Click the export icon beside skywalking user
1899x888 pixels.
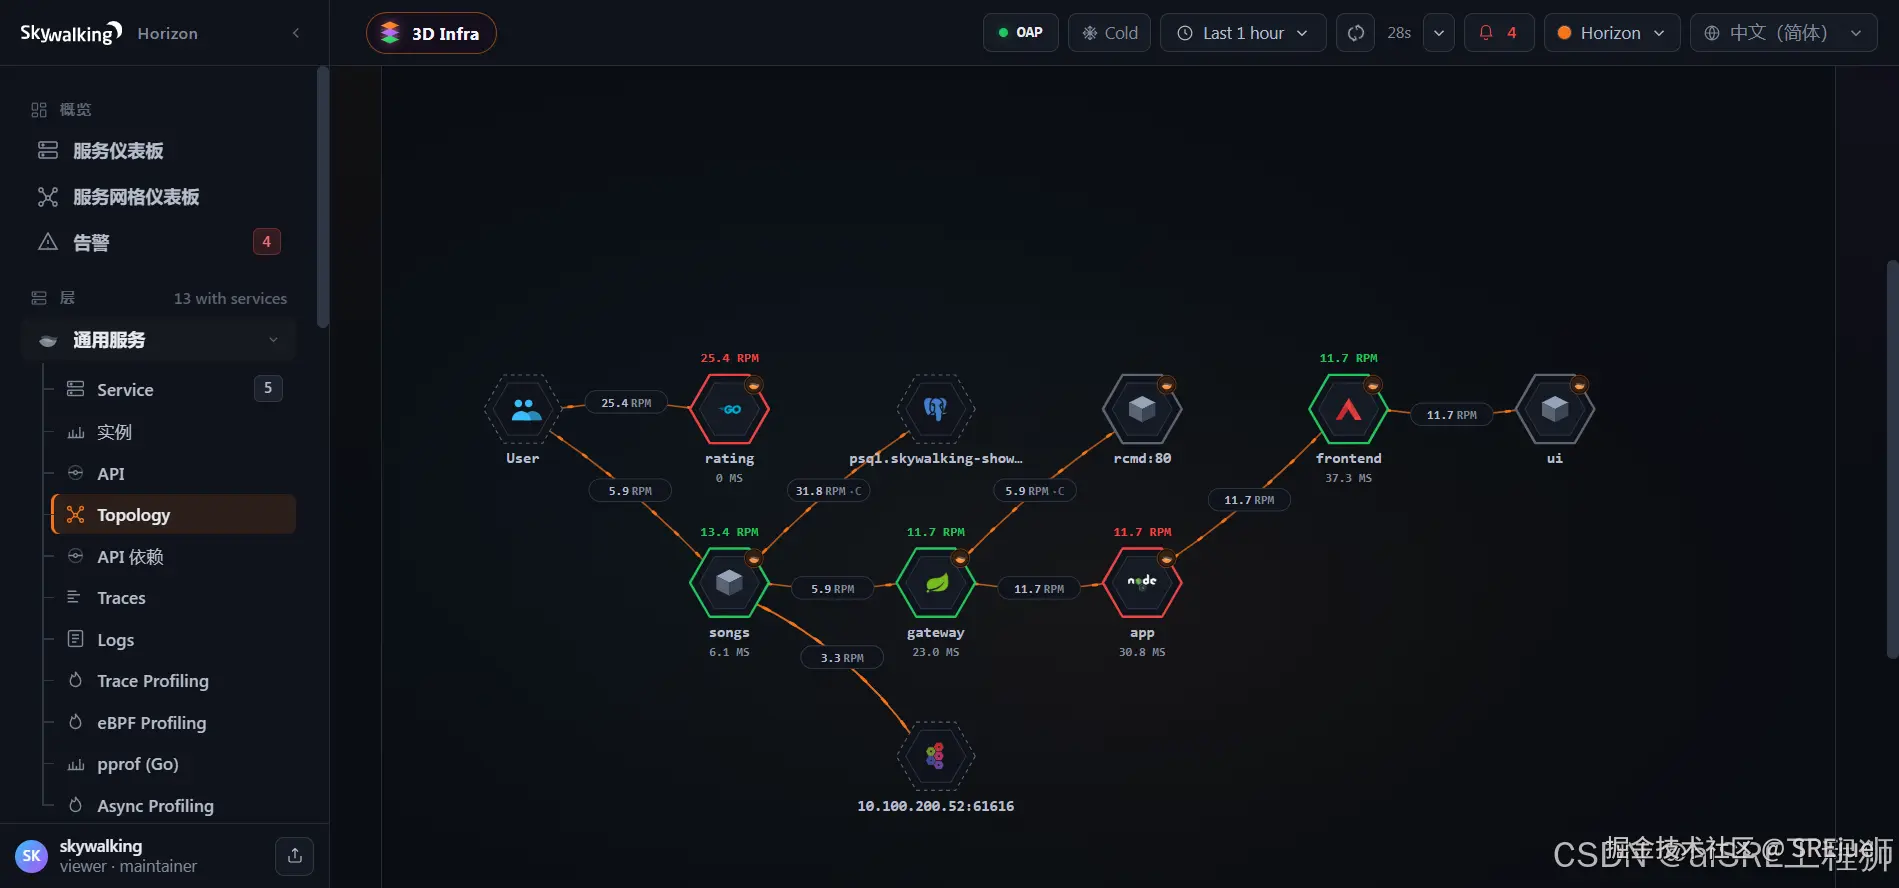coord(295,856)
